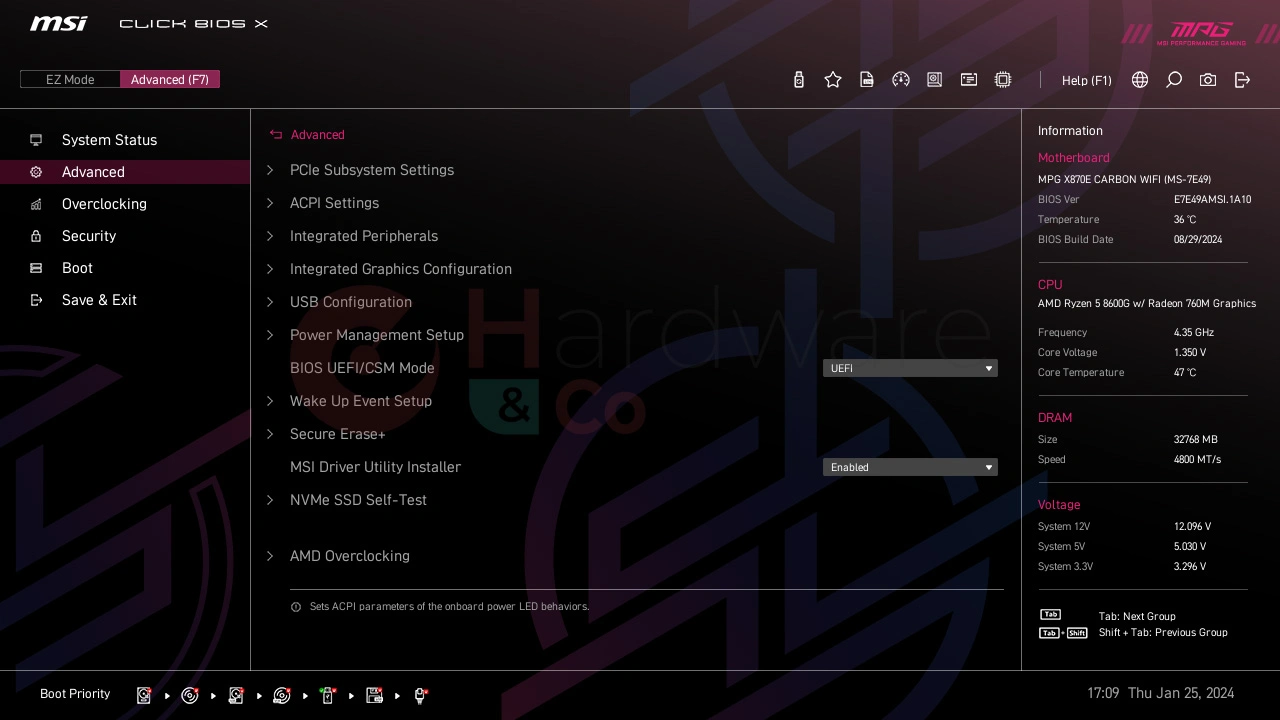
Task: Take a screenshot with the camera icon
Action: 1208,80
